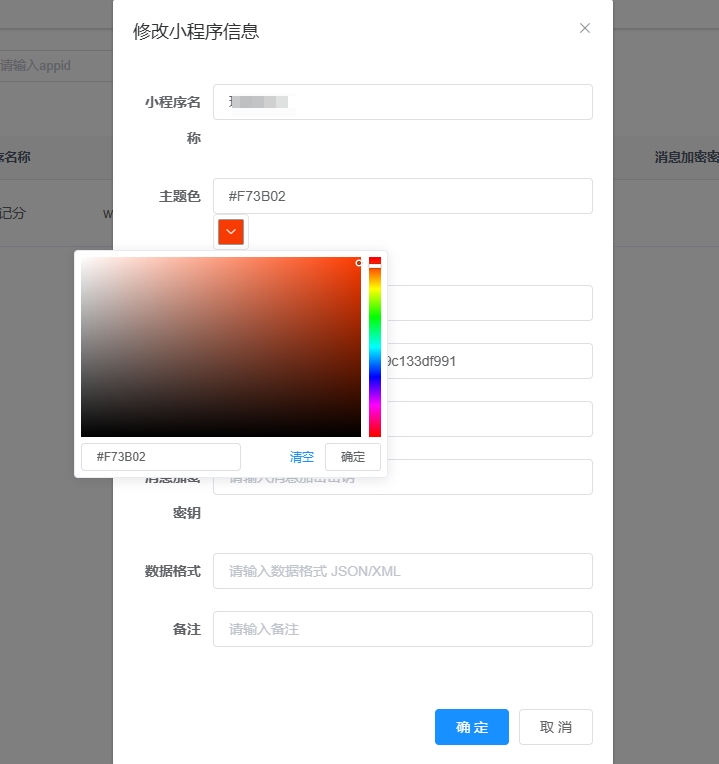Click the circular cursor in the color panel
The image size is (719, 764).
pyautogui.click(x=359, y=263)
